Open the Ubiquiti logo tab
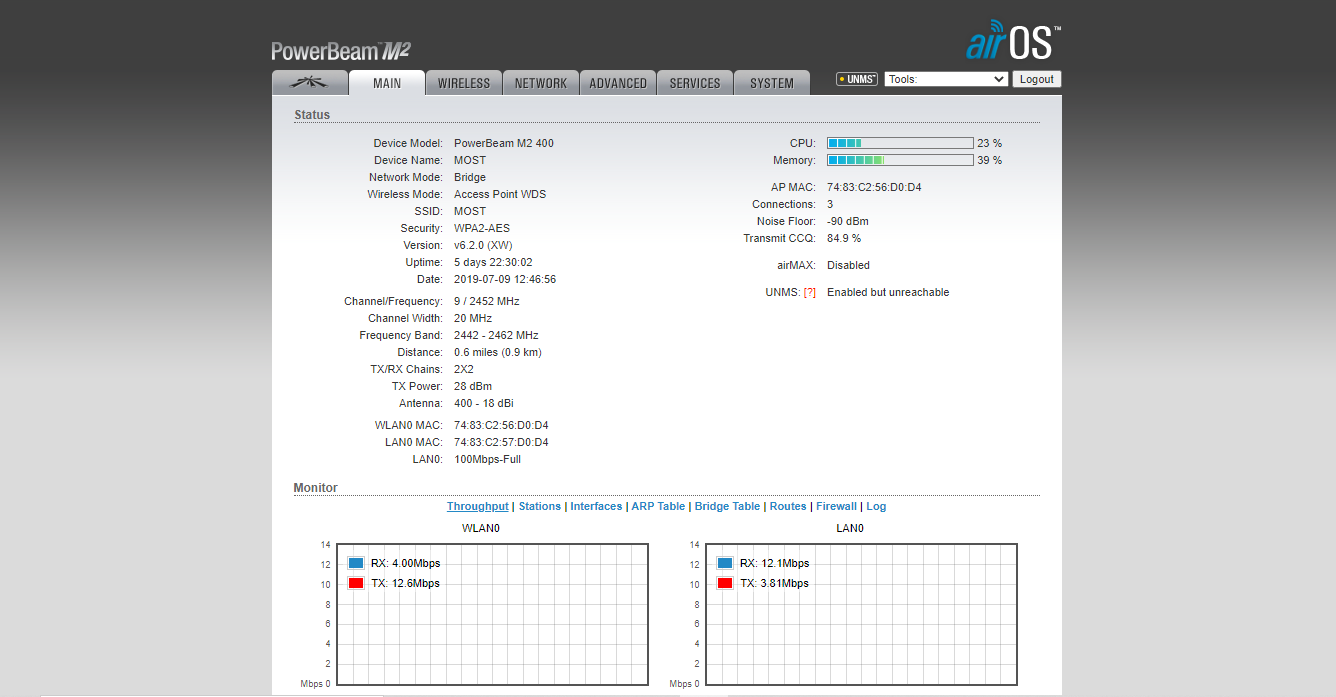This screenshot has width=1336, height=697. pos(310,83)
